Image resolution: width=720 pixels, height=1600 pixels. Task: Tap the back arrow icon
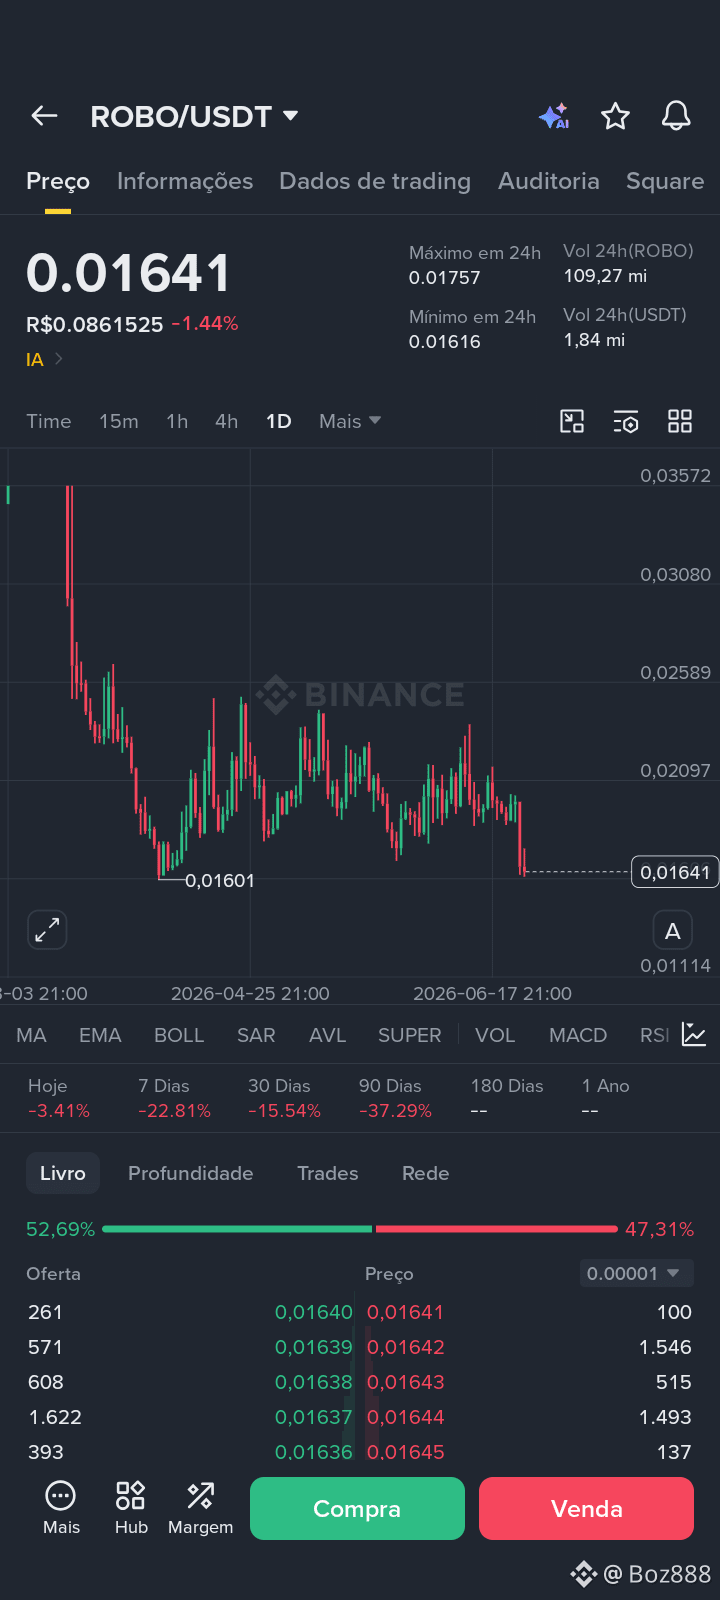44,116
